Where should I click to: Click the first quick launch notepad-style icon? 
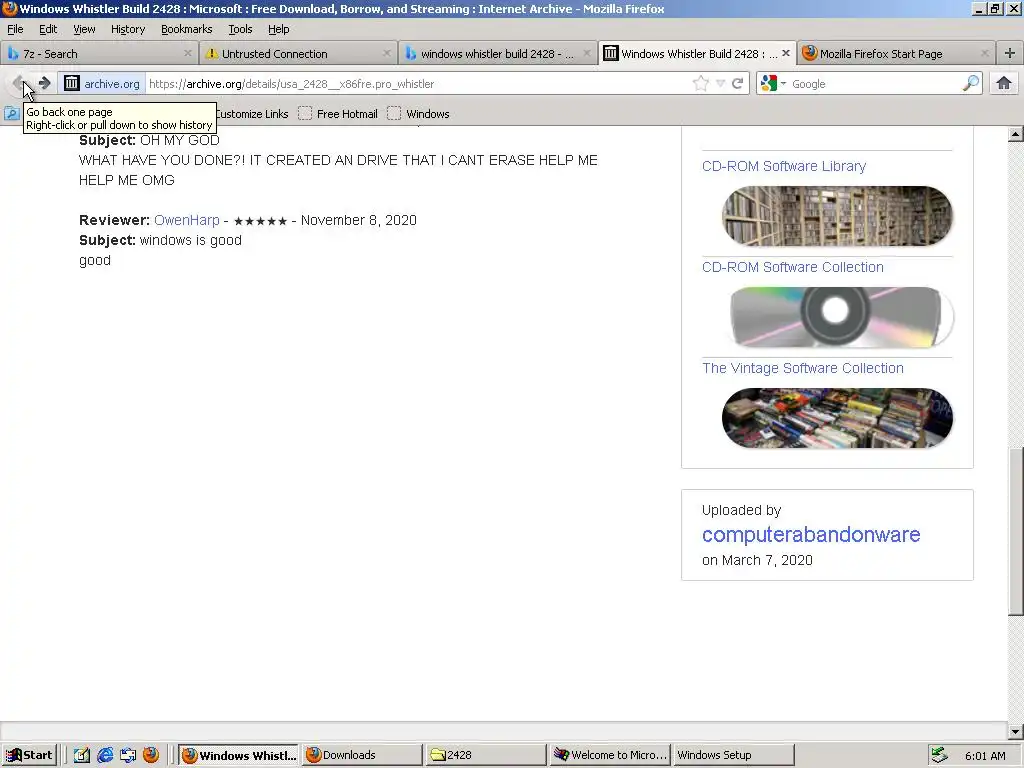(82, 755)
